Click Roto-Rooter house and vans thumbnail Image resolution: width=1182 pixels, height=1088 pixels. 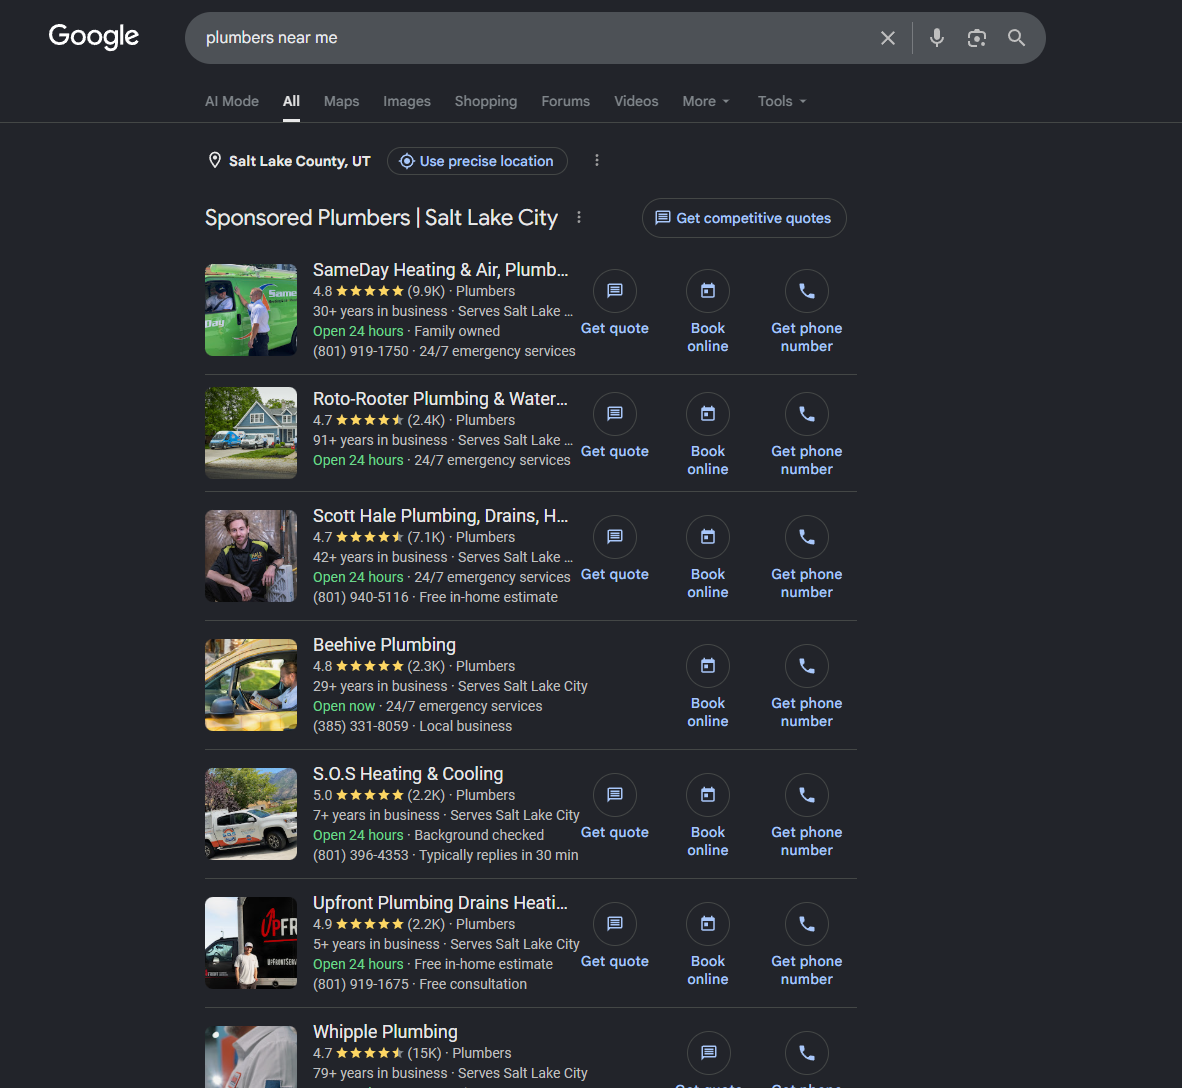[251, 433]
